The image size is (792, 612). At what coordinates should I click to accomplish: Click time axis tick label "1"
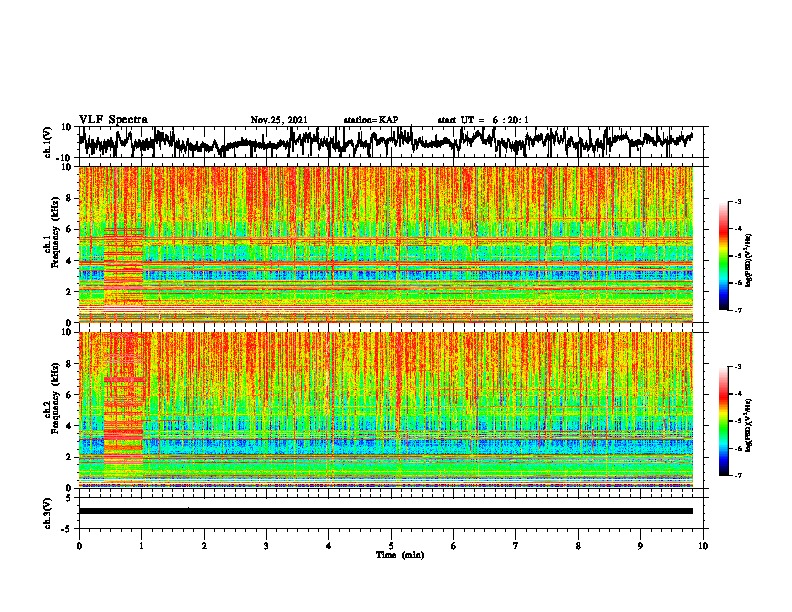click(141, 546)
